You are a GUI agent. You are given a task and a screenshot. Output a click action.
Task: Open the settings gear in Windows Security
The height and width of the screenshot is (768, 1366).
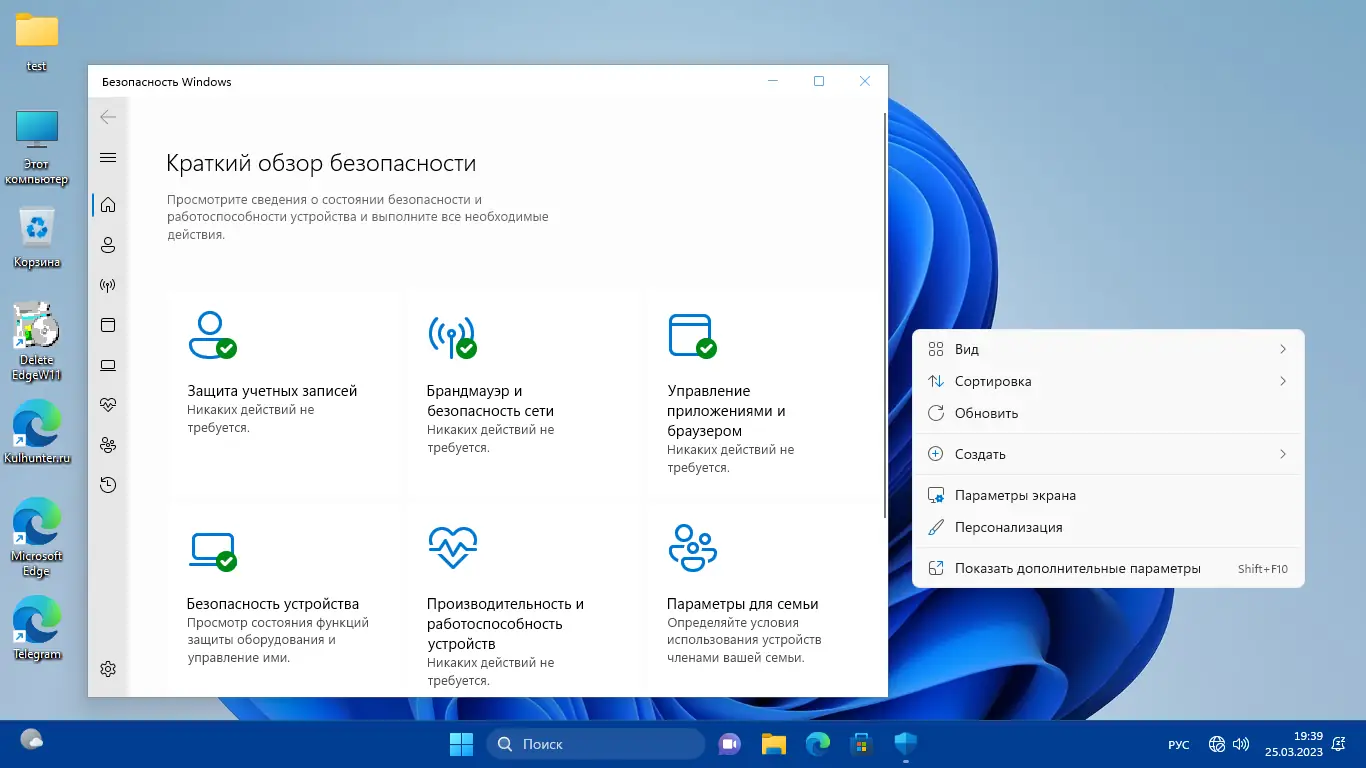pos(108,669)
